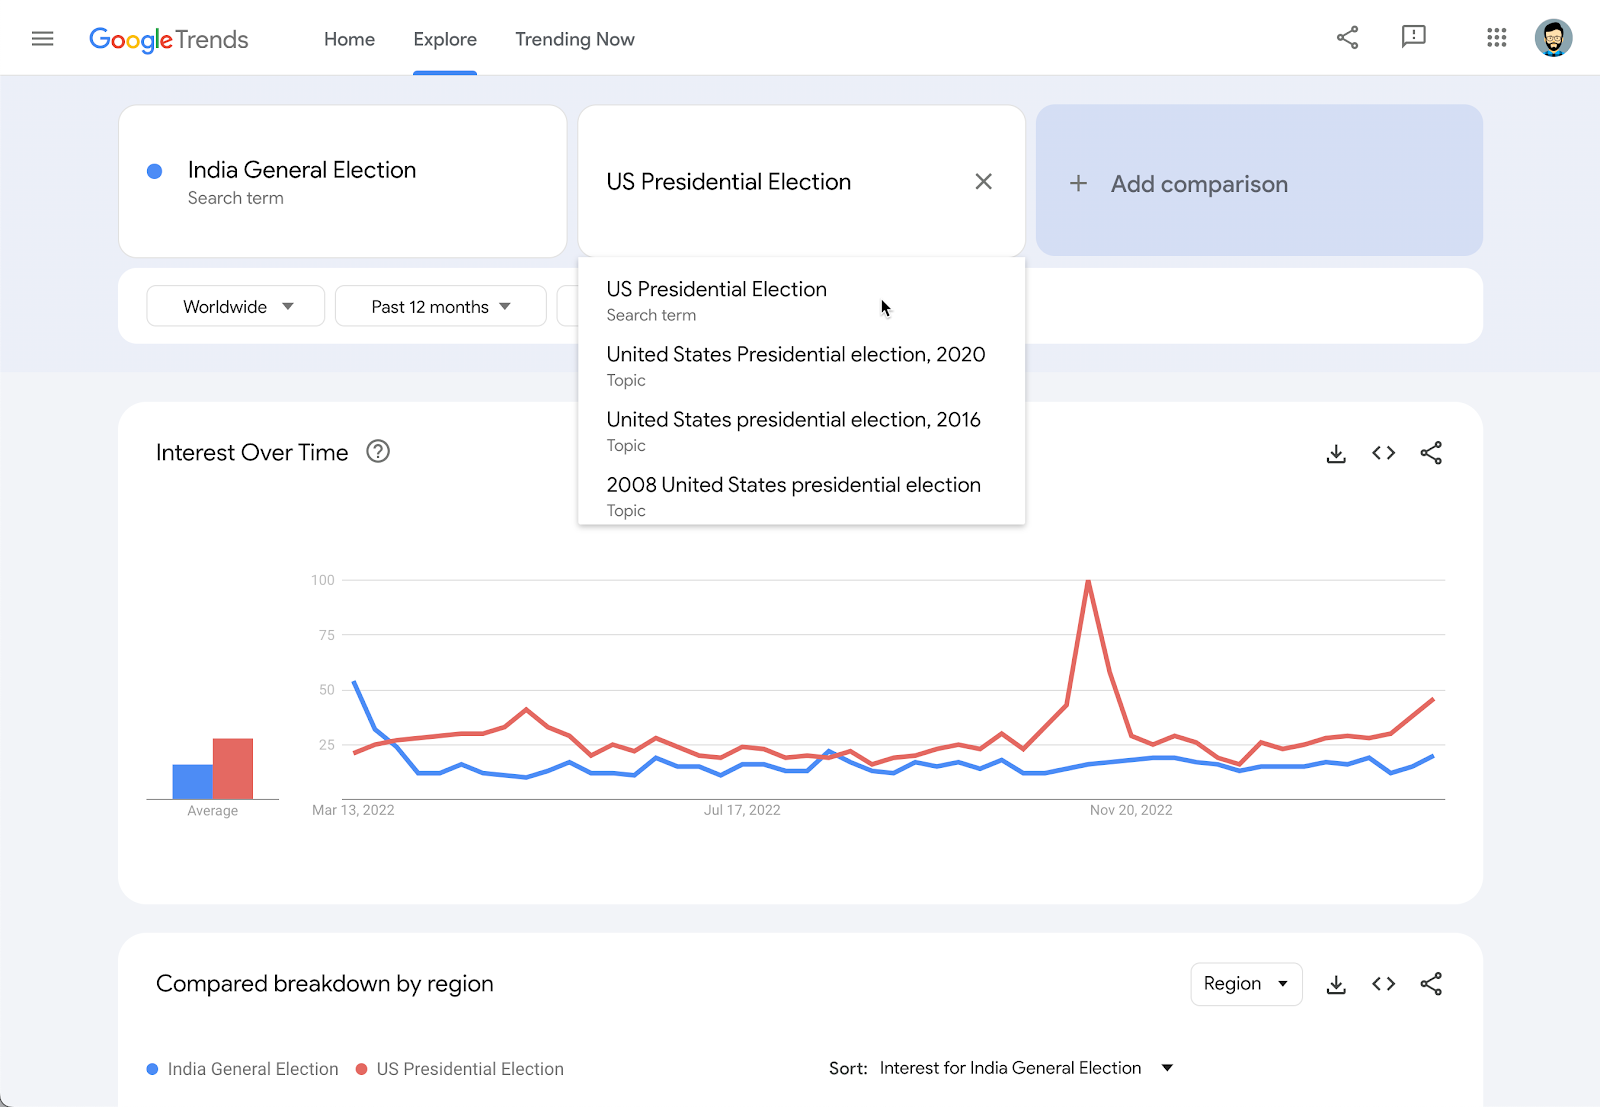Open the Google account avatar
Viewport: 1600px width, 1107px height.
(1553, 38)
